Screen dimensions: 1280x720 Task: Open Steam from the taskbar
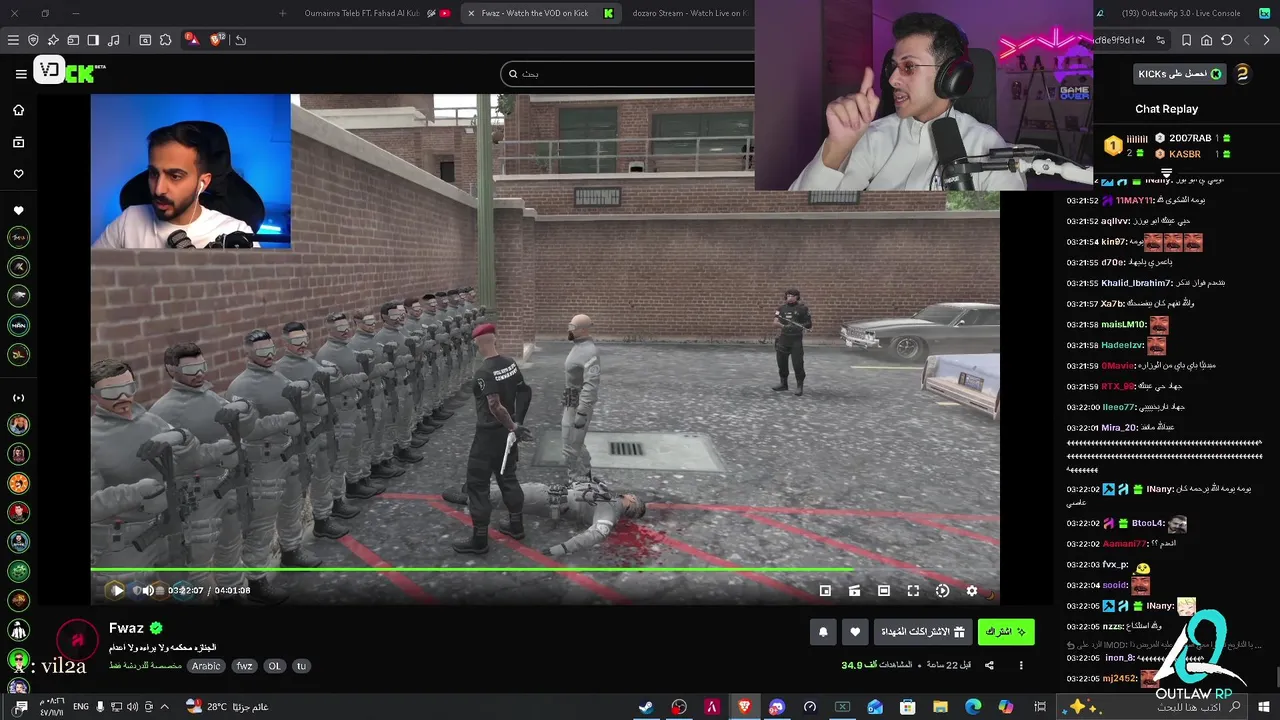coord(646,707)
